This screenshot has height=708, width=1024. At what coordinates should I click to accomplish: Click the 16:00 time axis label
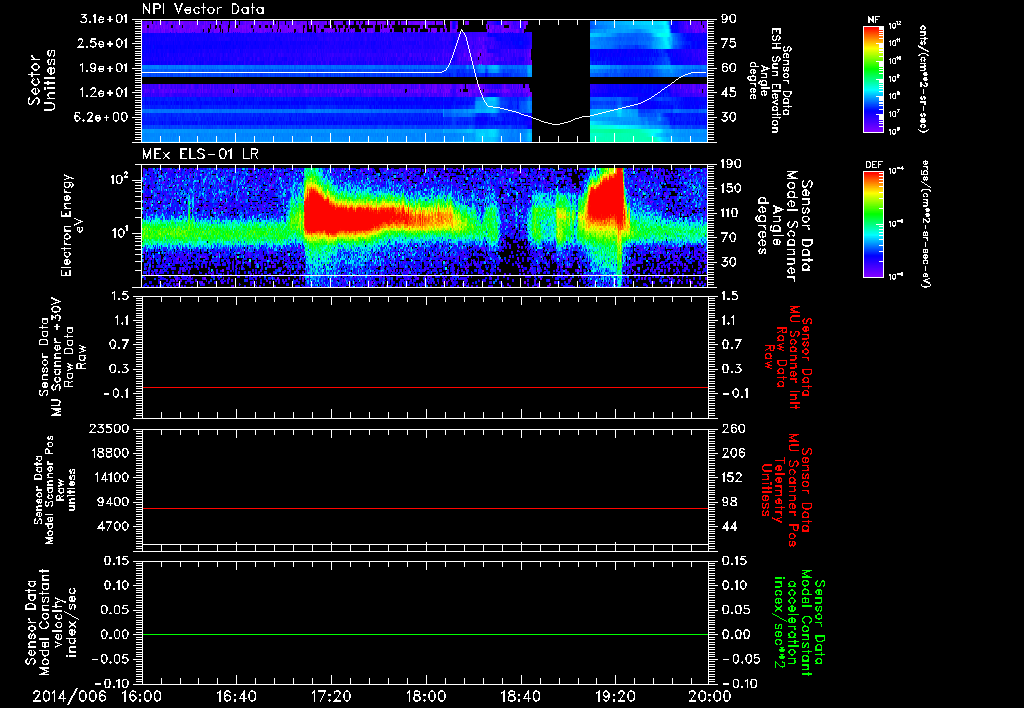(142, 696)
